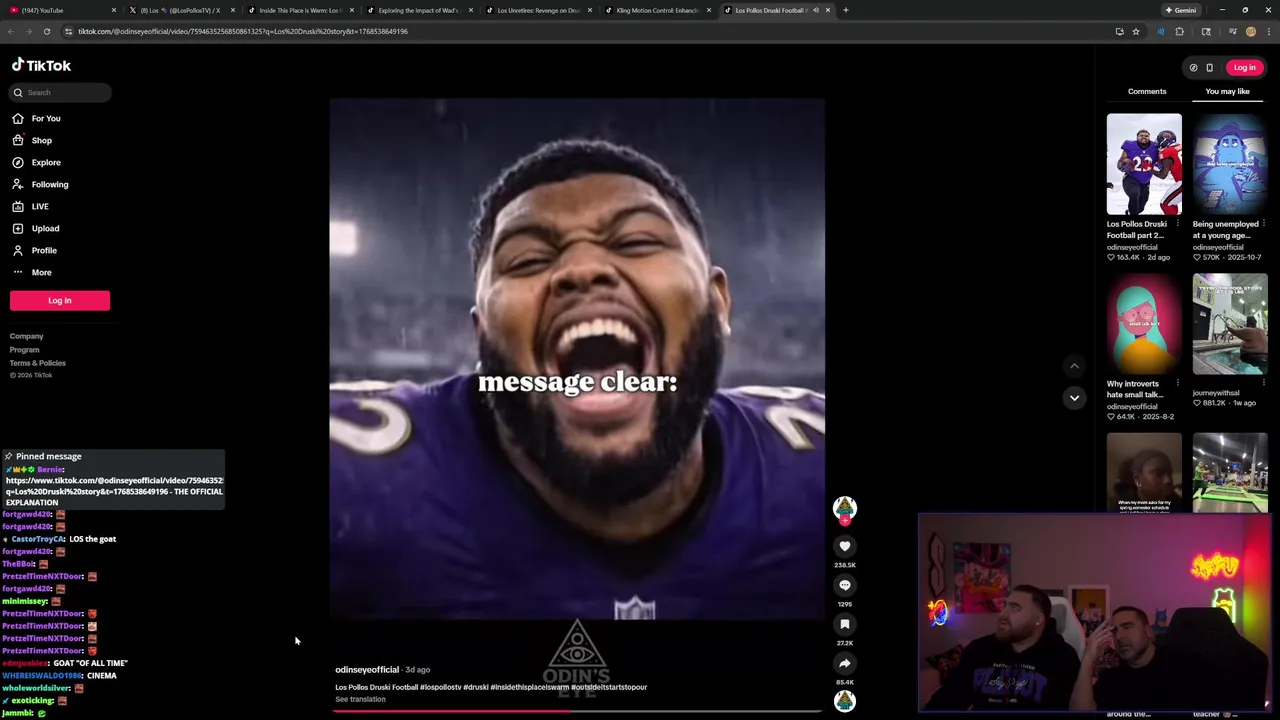Click the #insidethisplaceiswarm hashtag
This screenshot has width=1280, height=720.
pyautogui.click(x=530, y=687)
